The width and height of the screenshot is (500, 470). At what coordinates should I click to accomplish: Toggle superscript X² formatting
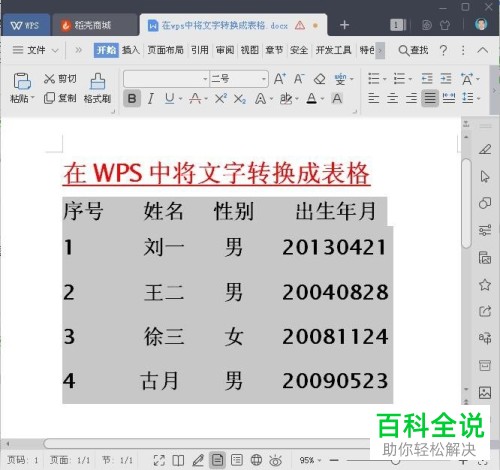(221, 99)
